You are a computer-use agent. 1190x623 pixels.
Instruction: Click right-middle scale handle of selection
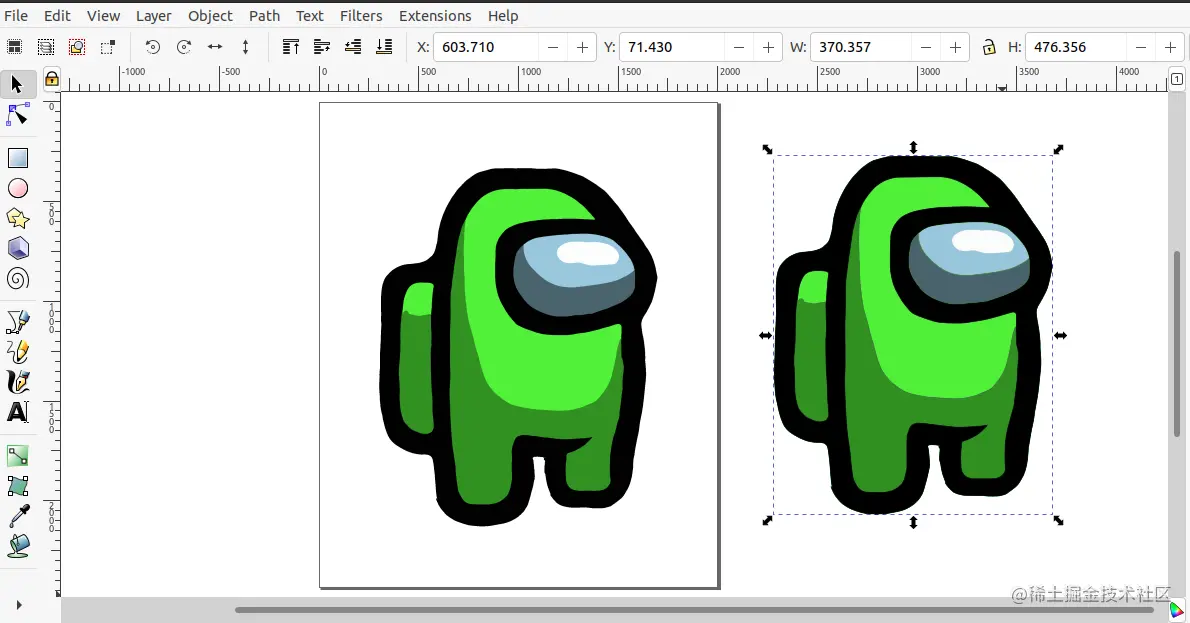[x=1060, y=335]
